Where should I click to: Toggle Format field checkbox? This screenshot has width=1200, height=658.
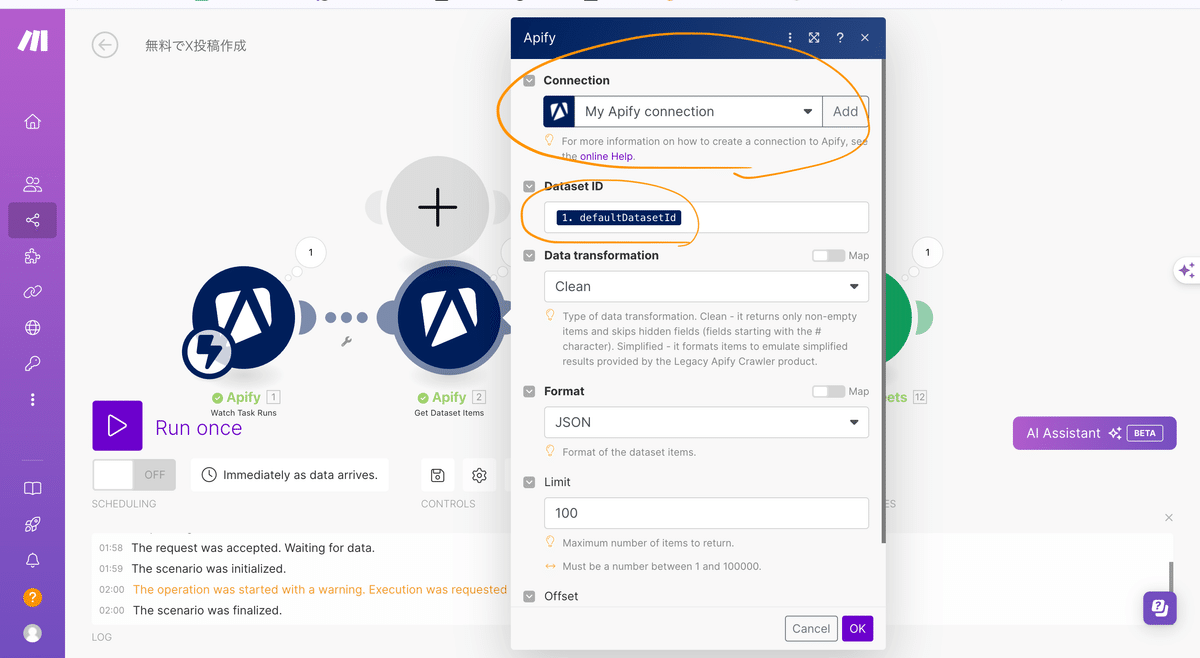tap(529, 392)
